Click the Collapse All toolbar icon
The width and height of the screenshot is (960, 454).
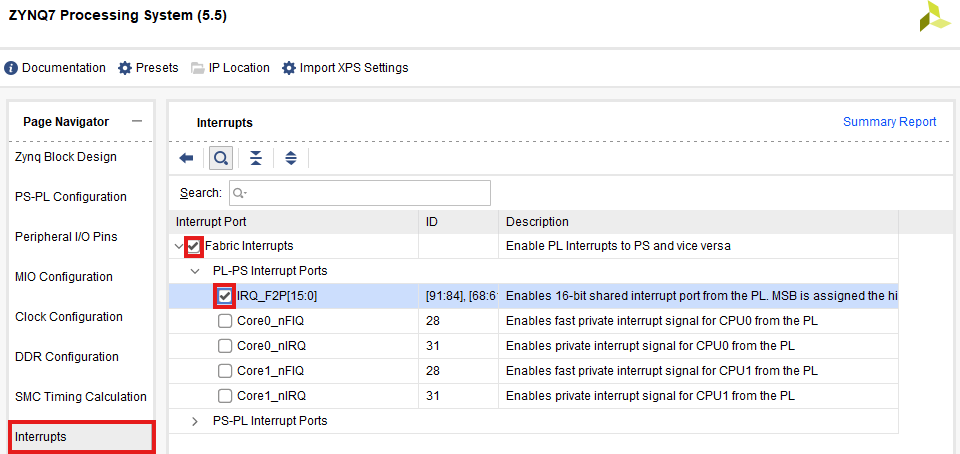point(256,158)
